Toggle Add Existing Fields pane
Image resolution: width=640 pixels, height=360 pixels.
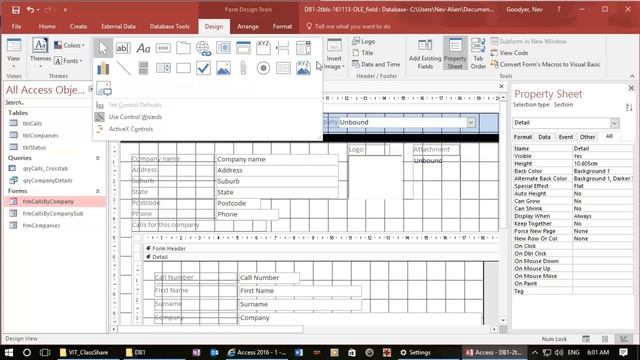point(425,53)
